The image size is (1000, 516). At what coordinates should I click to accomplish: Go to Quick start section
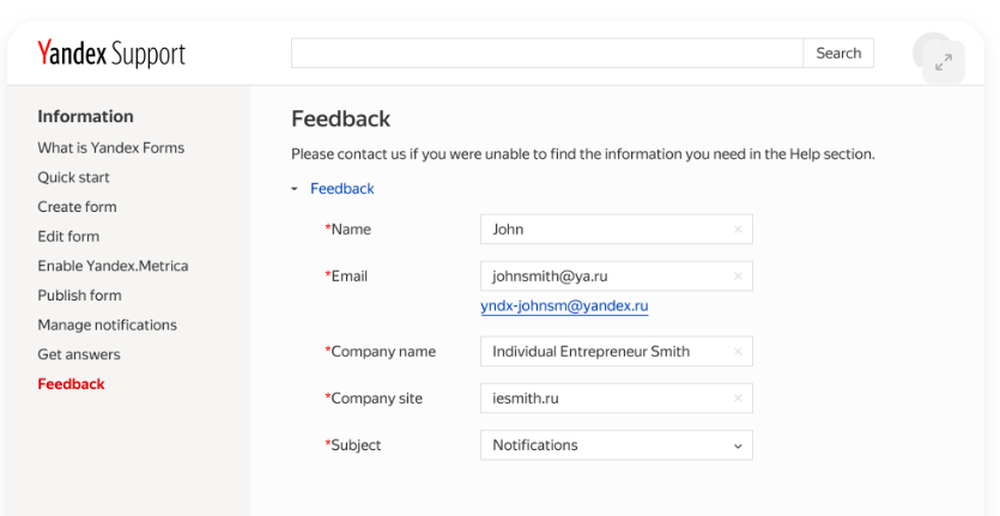pos(73,177)
